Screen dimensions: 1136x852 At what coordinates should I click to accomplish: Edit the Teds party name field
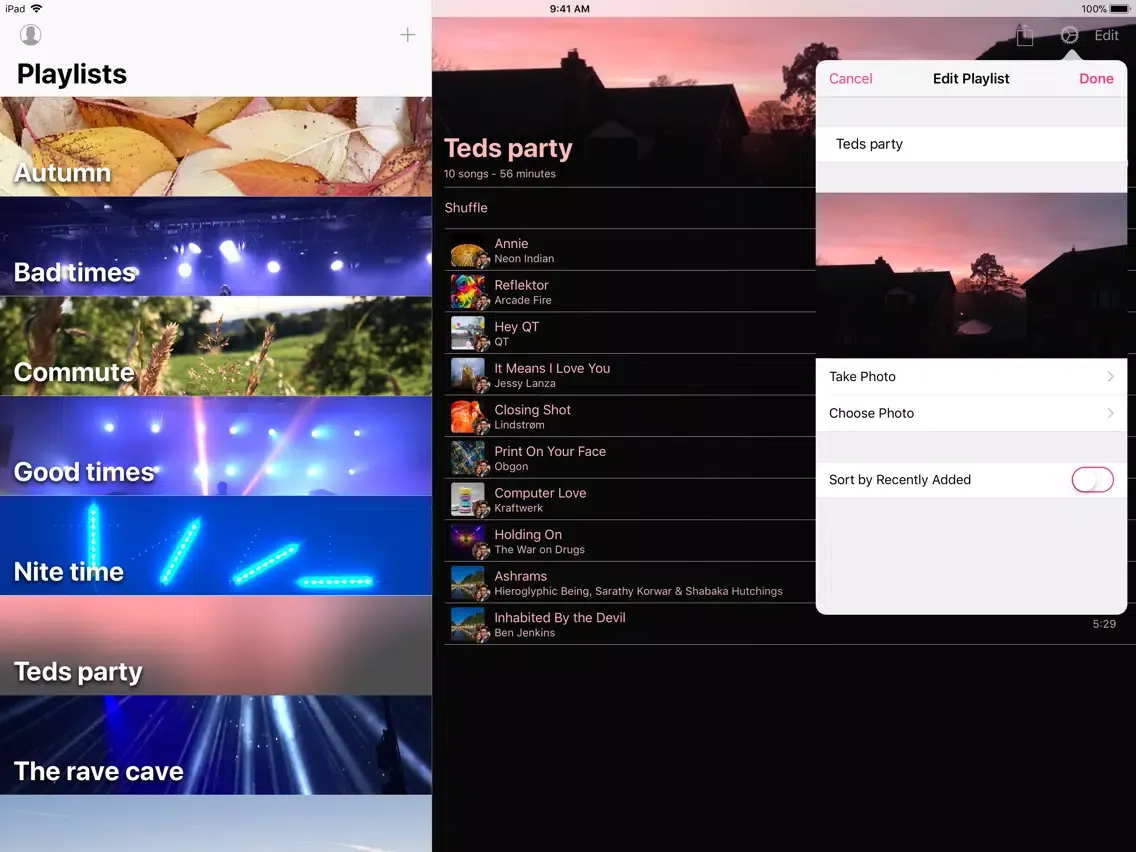point(972,144)
